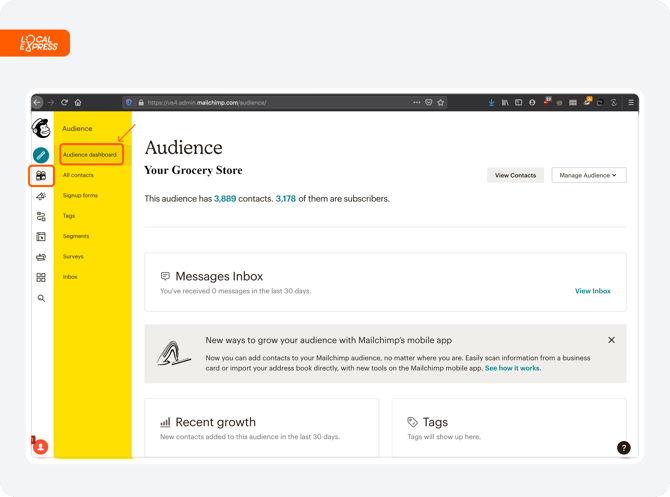The image size is (670, 497).
Task: Open the browser library icon
Action: [505, 102]
